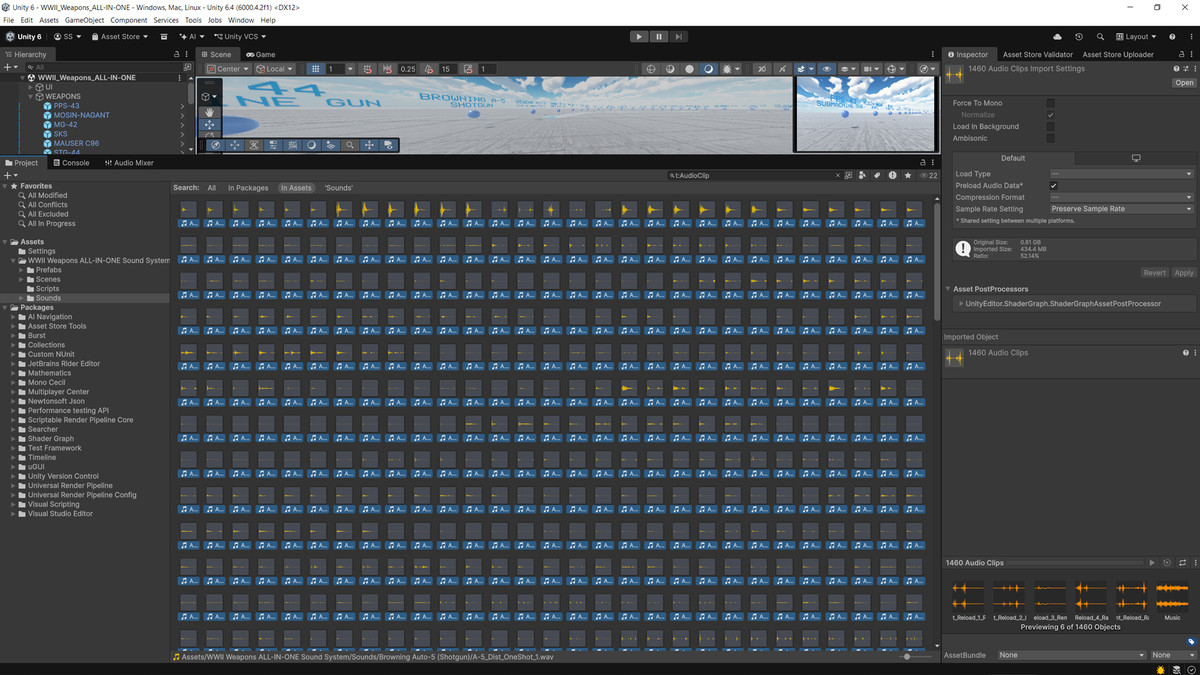Select the Move tool in Scene tools
The image size is (1200, 675).
209,125
